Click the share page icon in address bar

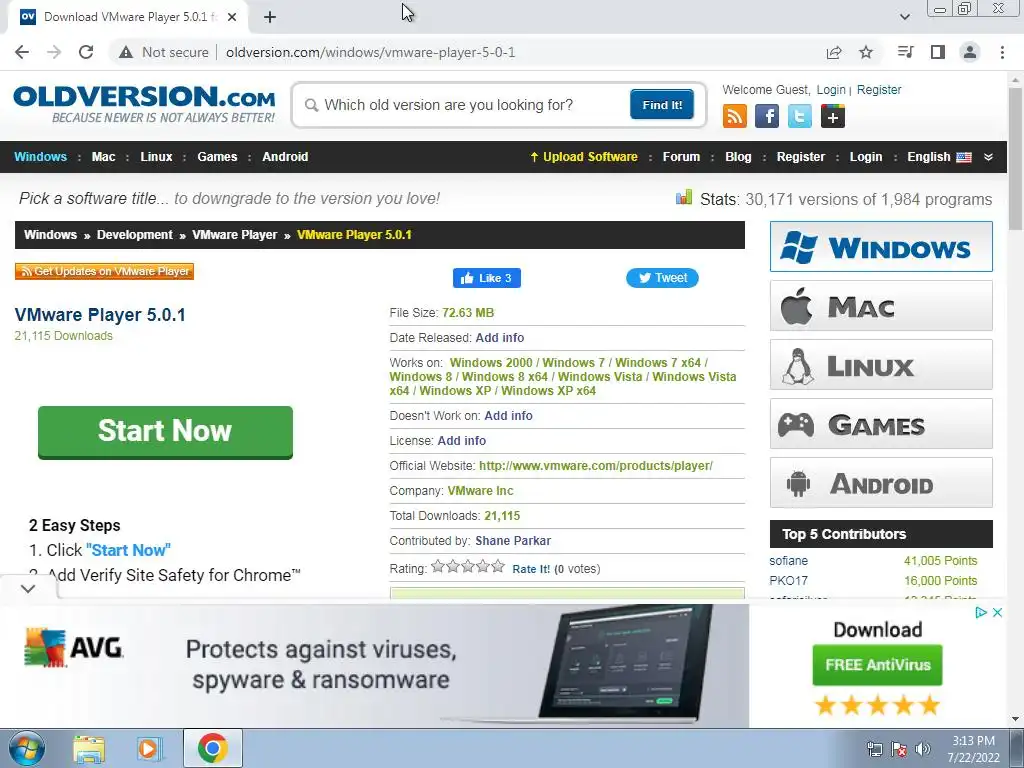point(834,52)
